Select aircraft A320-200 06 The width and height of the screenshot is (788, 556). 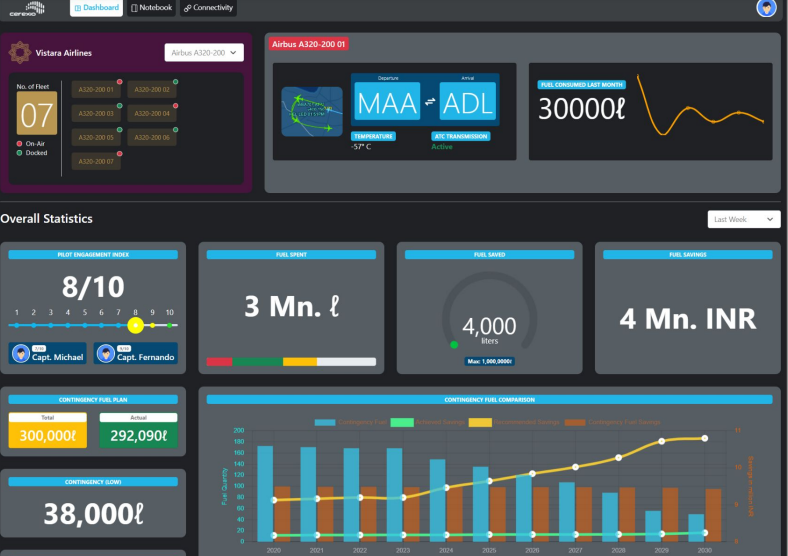click(x=152, y=137)
